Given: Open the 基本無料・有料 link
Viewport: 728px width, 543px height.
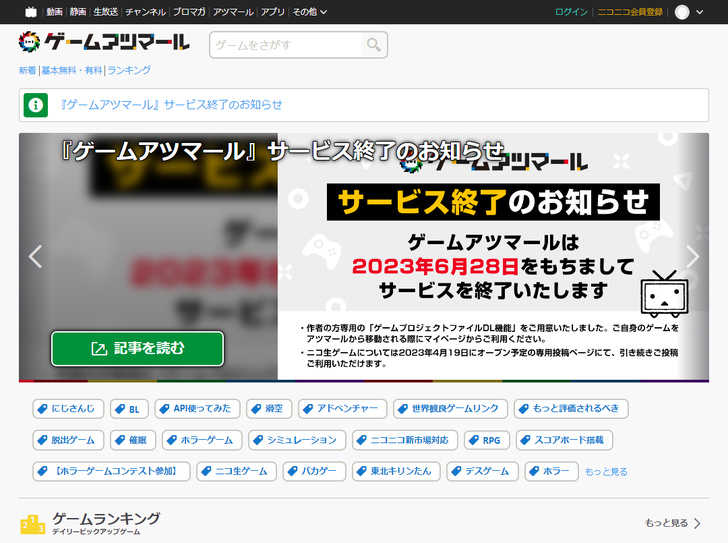Looking at the screenshot, I should 72,71.
